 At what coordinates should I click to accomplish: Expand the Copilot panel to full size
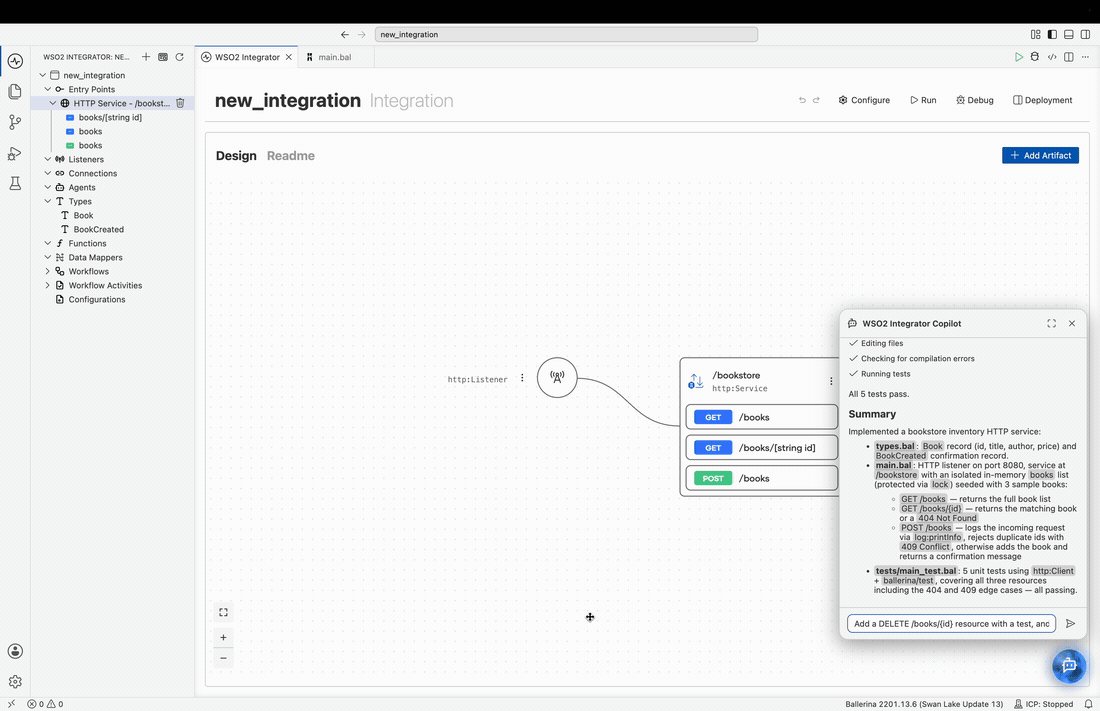(1052, 324)
